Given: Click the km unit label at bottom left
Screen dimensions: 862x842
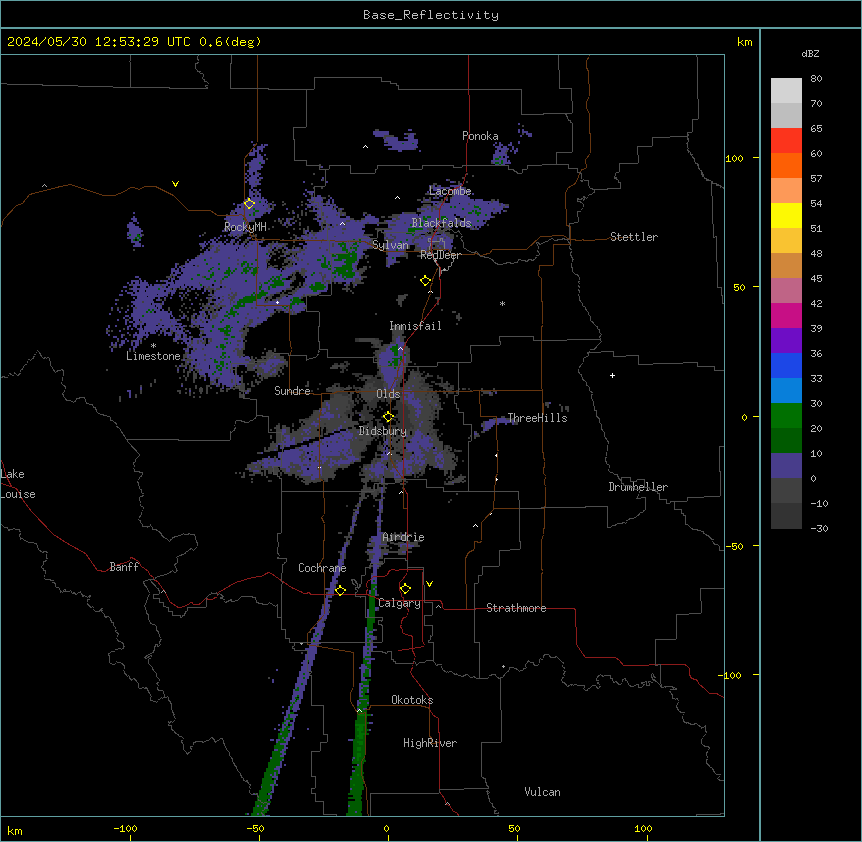Looking at the screenshot, I should 15,831.
